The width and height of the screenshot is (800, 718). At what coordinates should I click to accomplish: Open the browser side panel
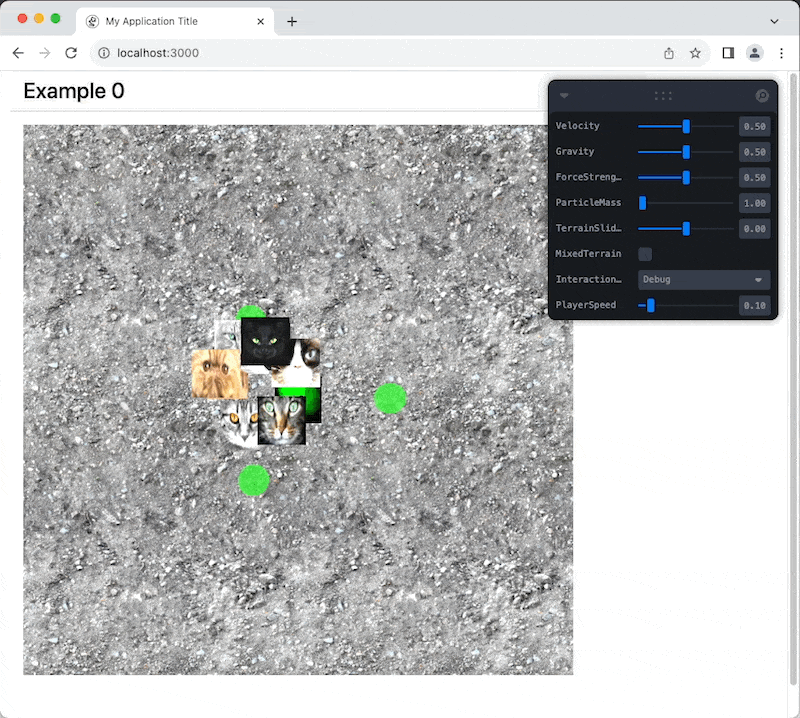pos(728,53)
